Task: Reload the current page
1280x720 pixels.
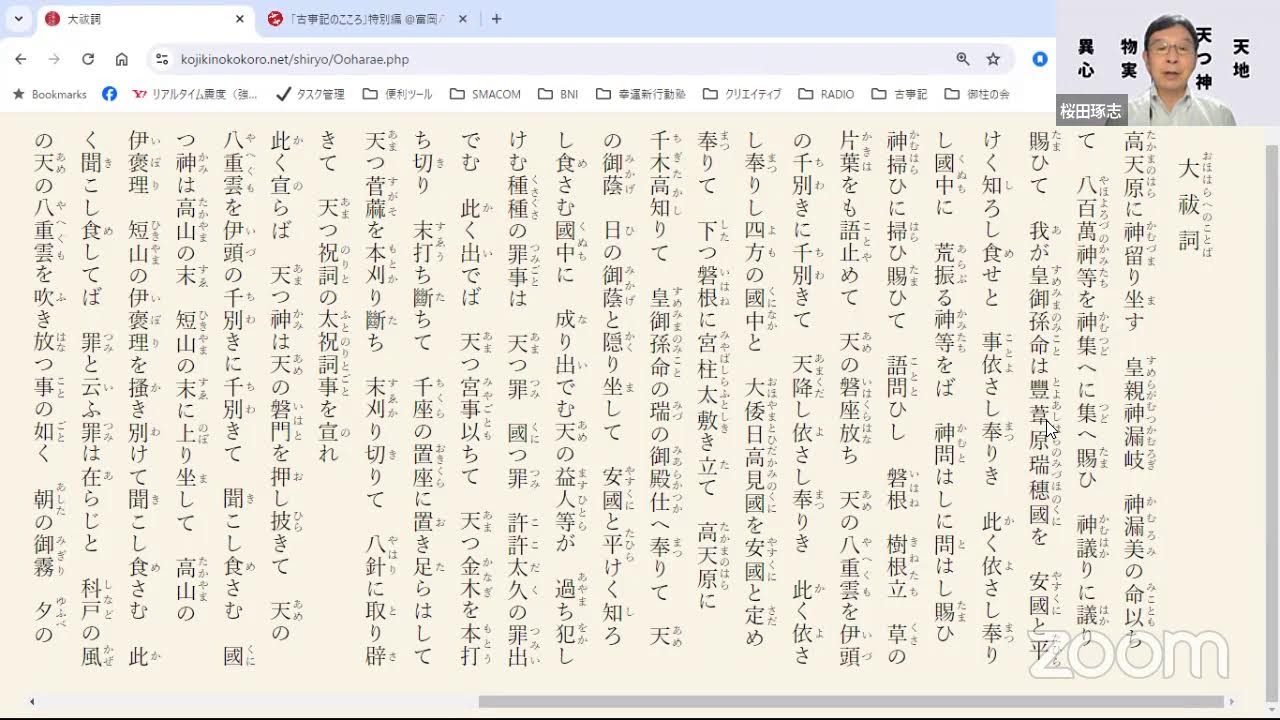Action: point(88,59)
